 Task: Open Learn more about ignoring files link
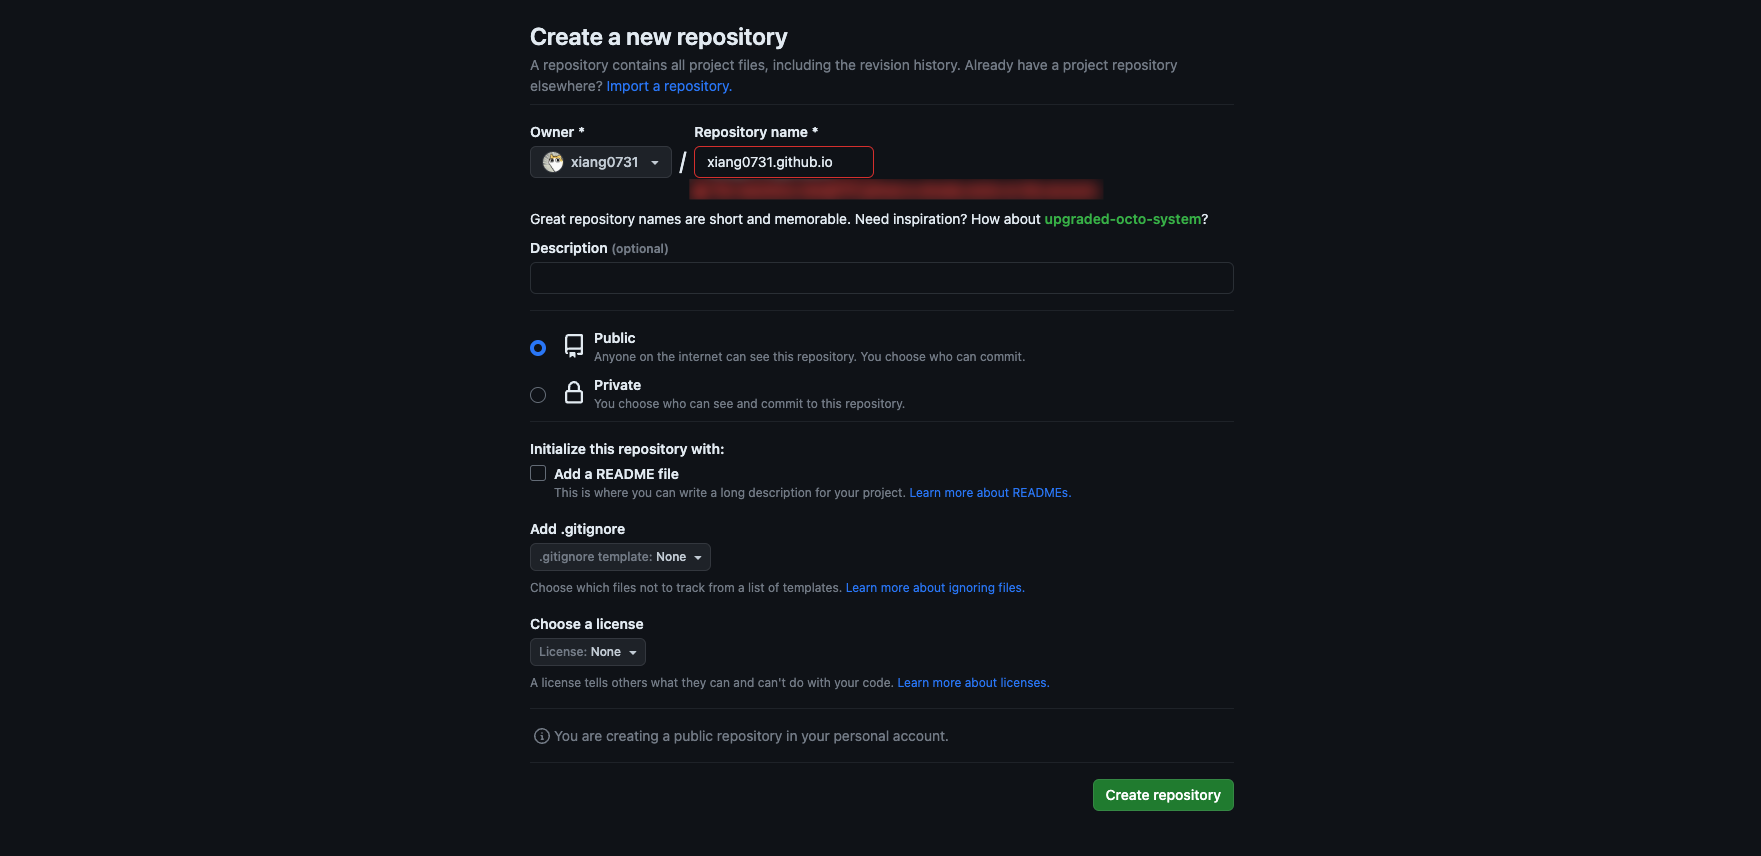(934, 588)
